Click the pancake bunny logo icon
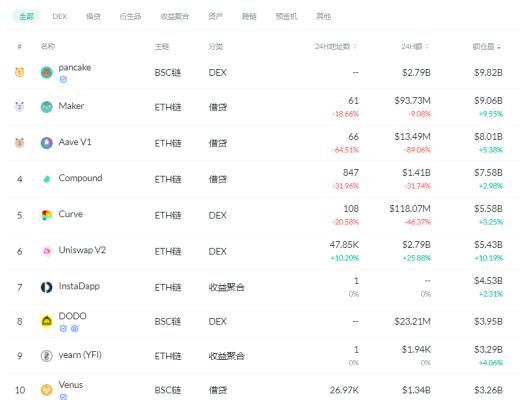 (47, 72)
